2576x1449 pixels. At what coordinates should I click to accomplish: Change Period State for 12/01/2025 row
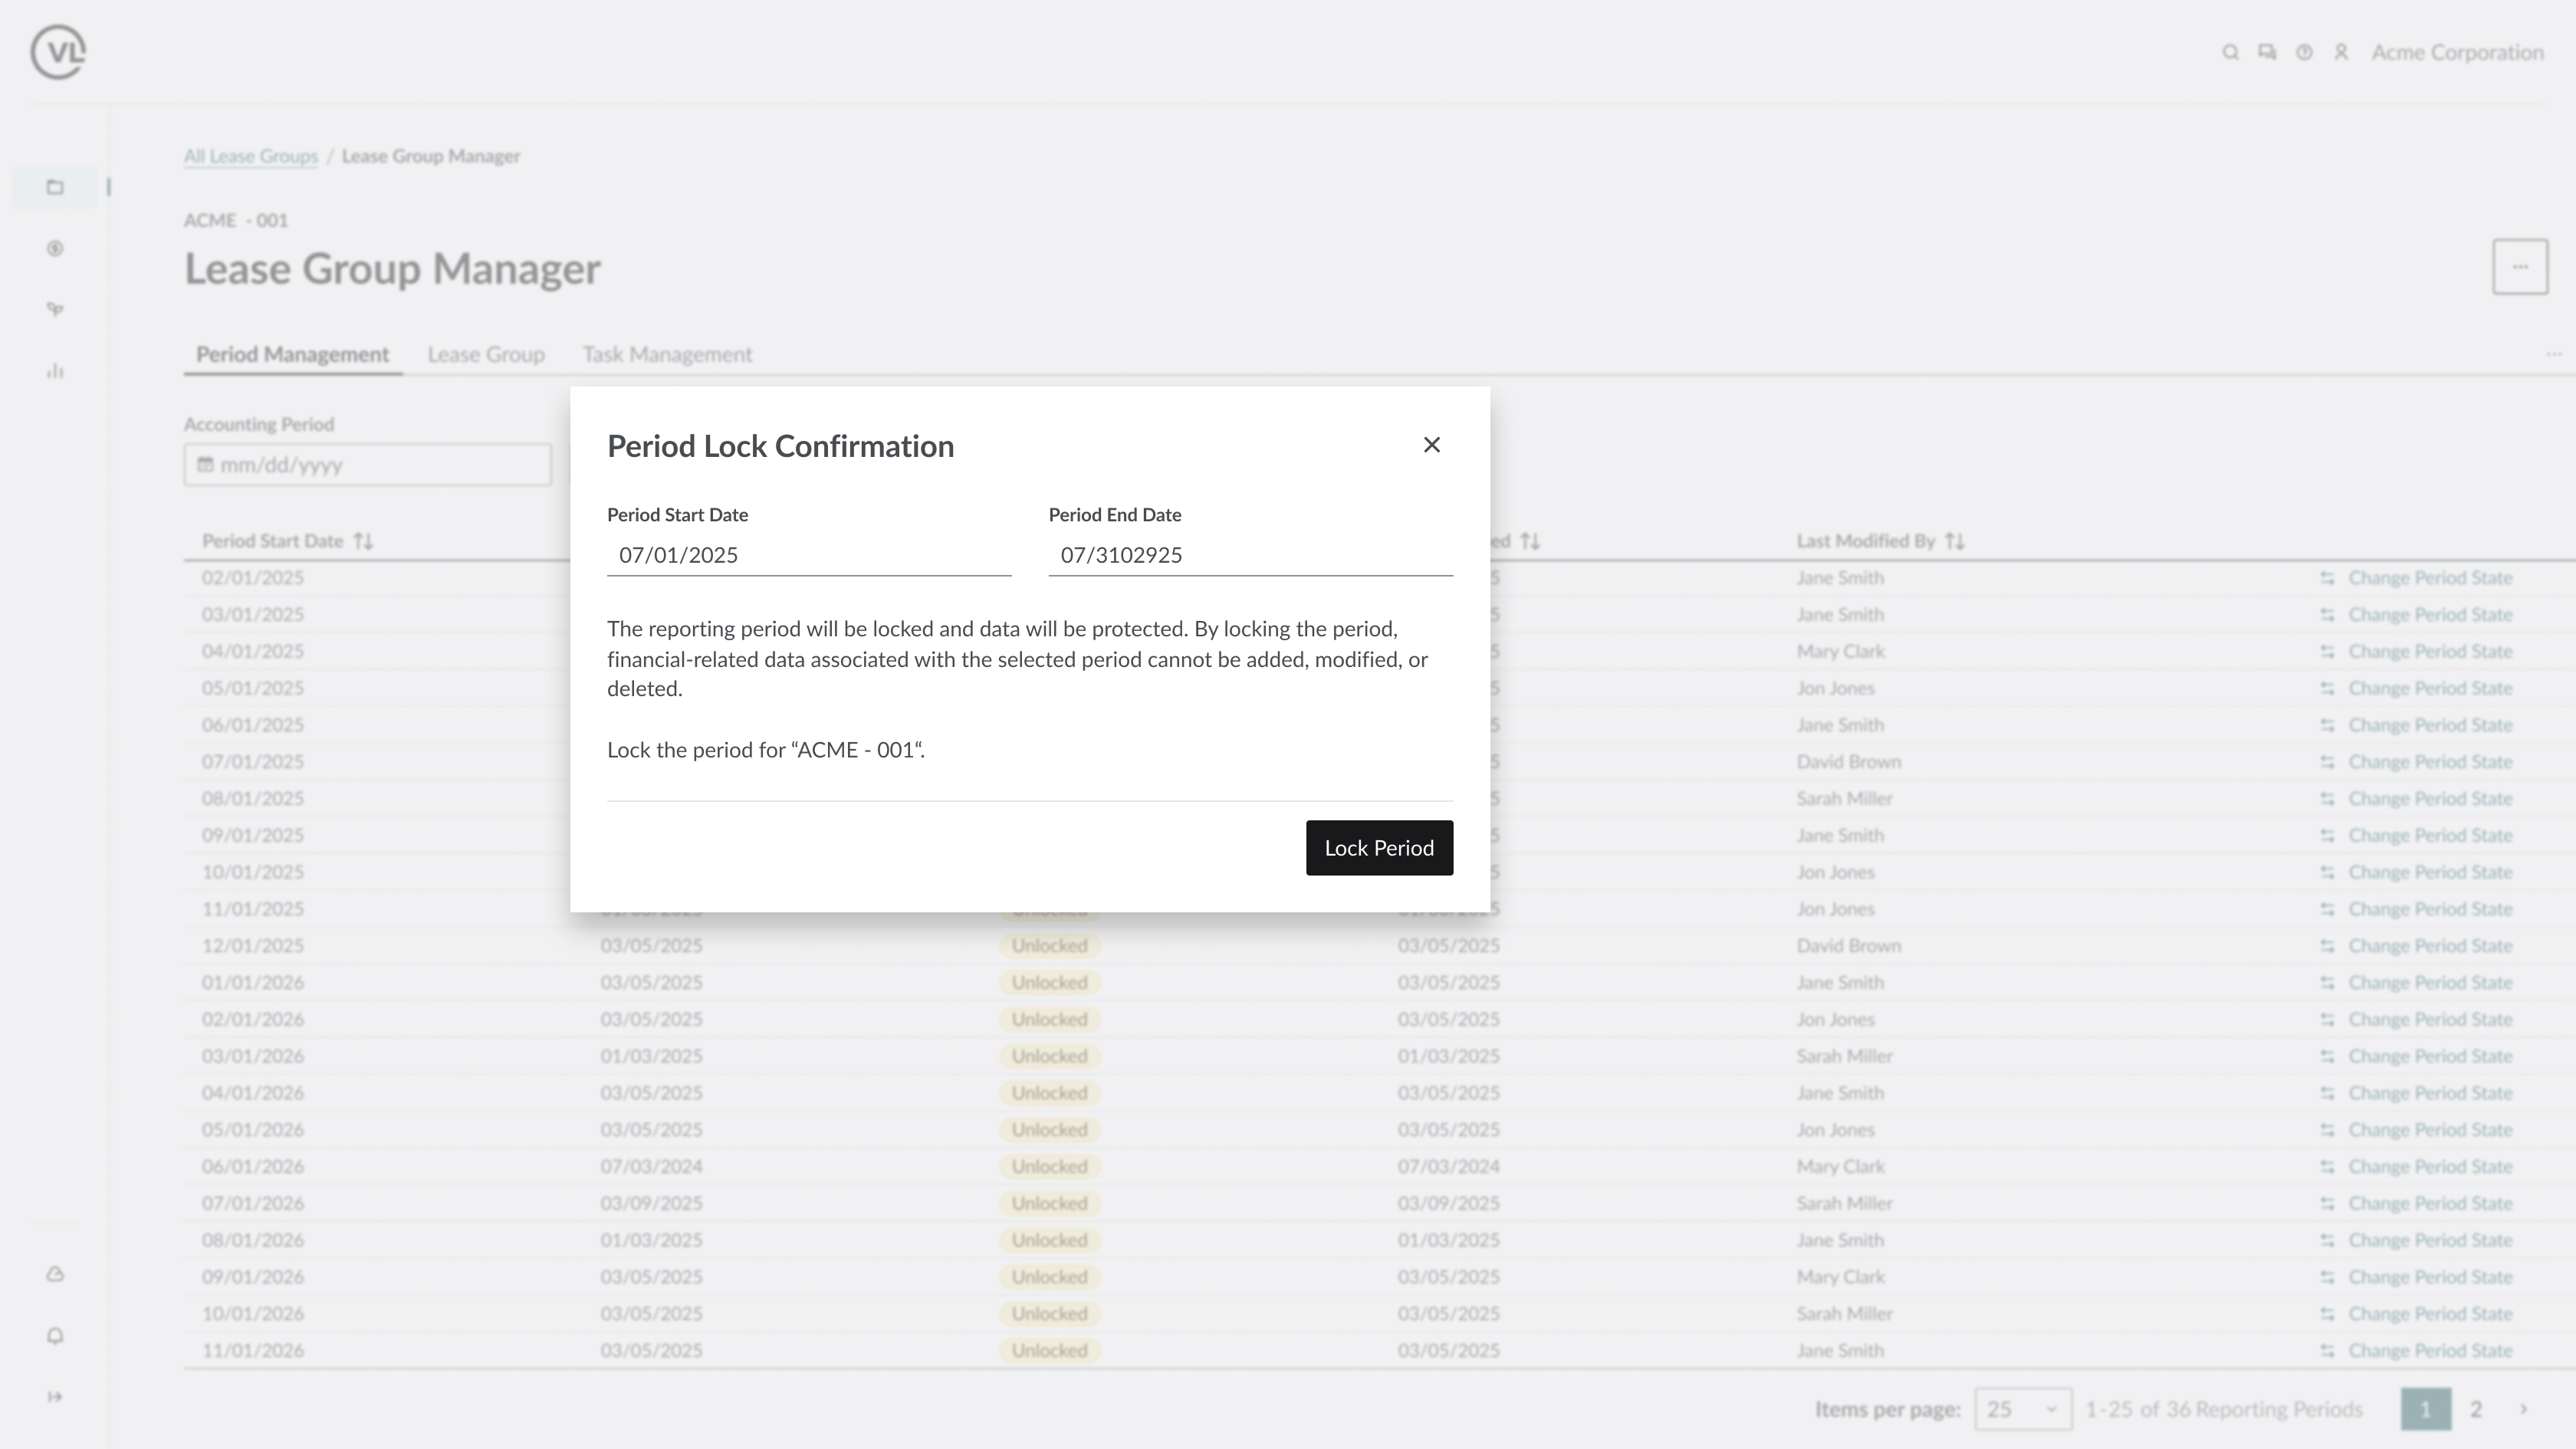click(2430, 946)
